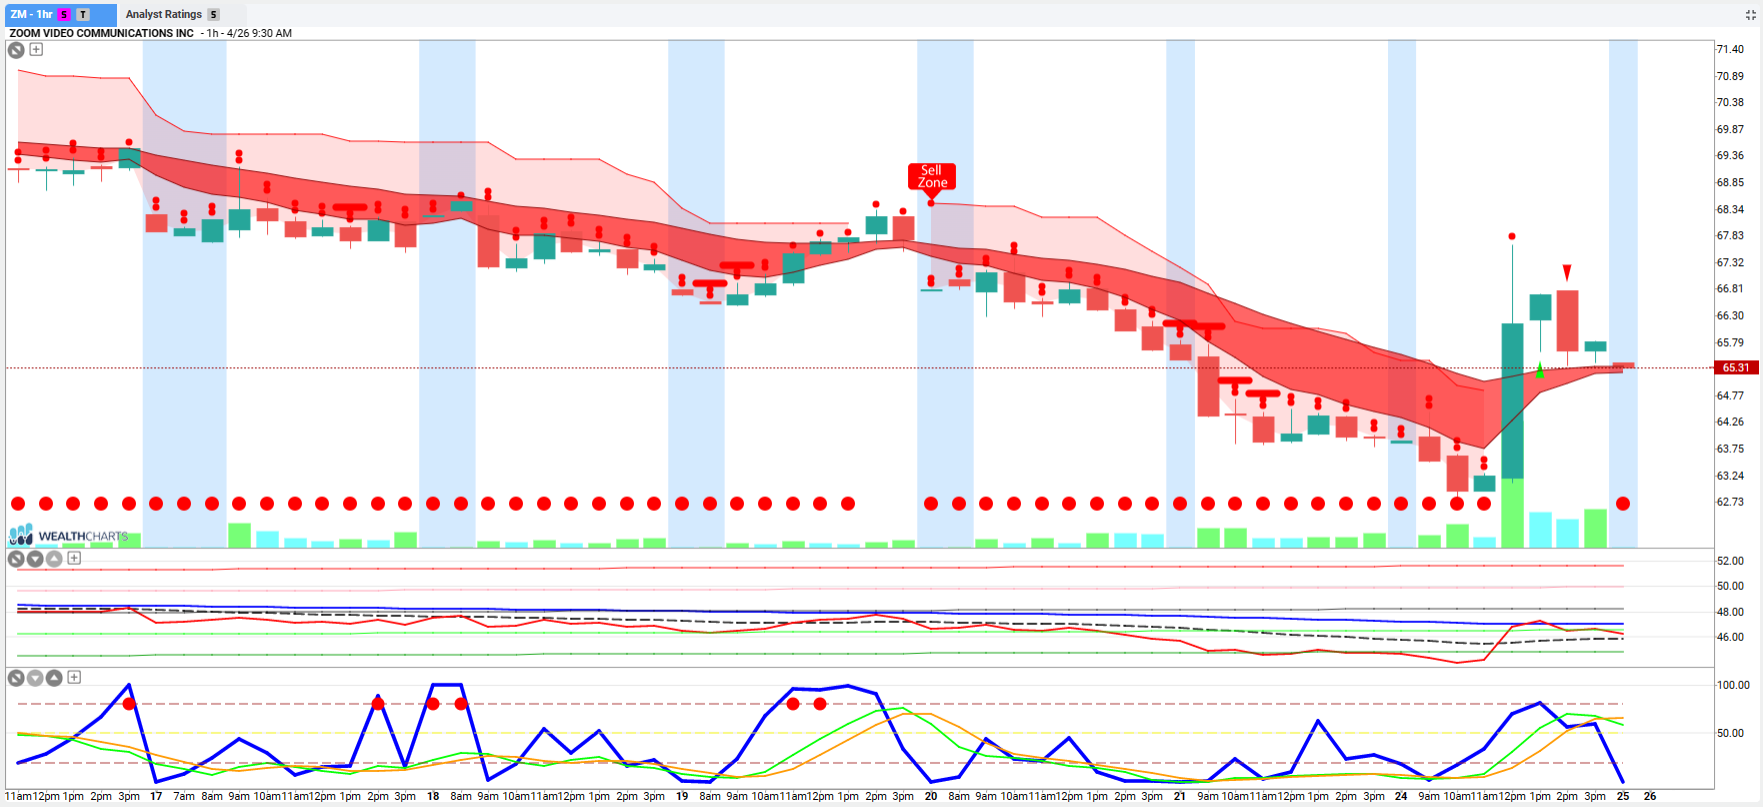
Task: Hide the middle indicator pane with its circle icon
Action: click(16, 559)
